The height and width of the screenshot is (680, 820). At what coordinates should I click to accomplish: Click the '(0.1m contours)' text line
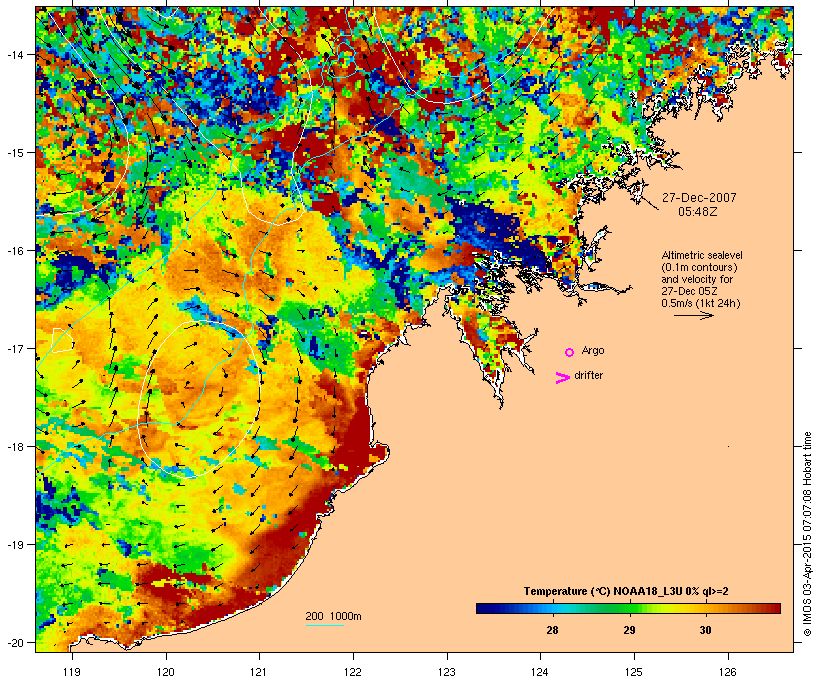699,267
